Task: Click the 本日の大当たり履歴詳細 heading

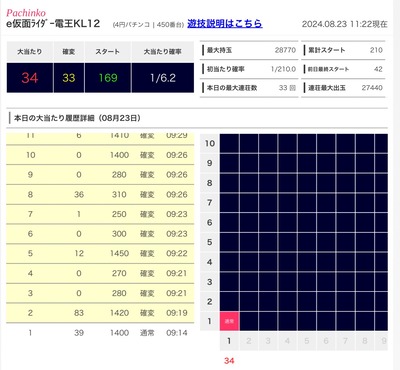Action: [x=77, y=118]
